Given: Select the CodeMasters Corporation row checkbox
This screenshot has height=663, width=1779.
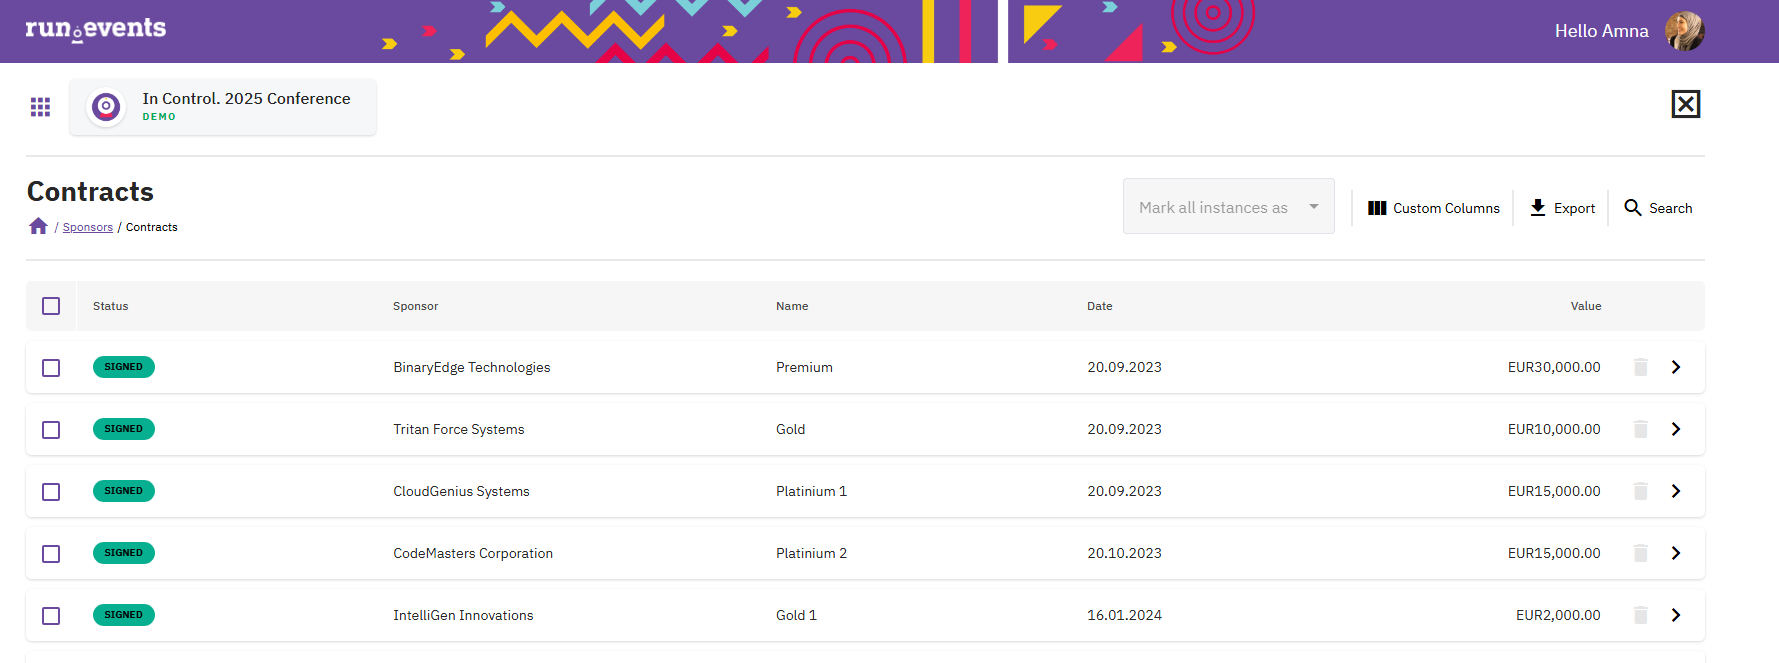Looking at the screenshot, I should click(x=51, y=554).
